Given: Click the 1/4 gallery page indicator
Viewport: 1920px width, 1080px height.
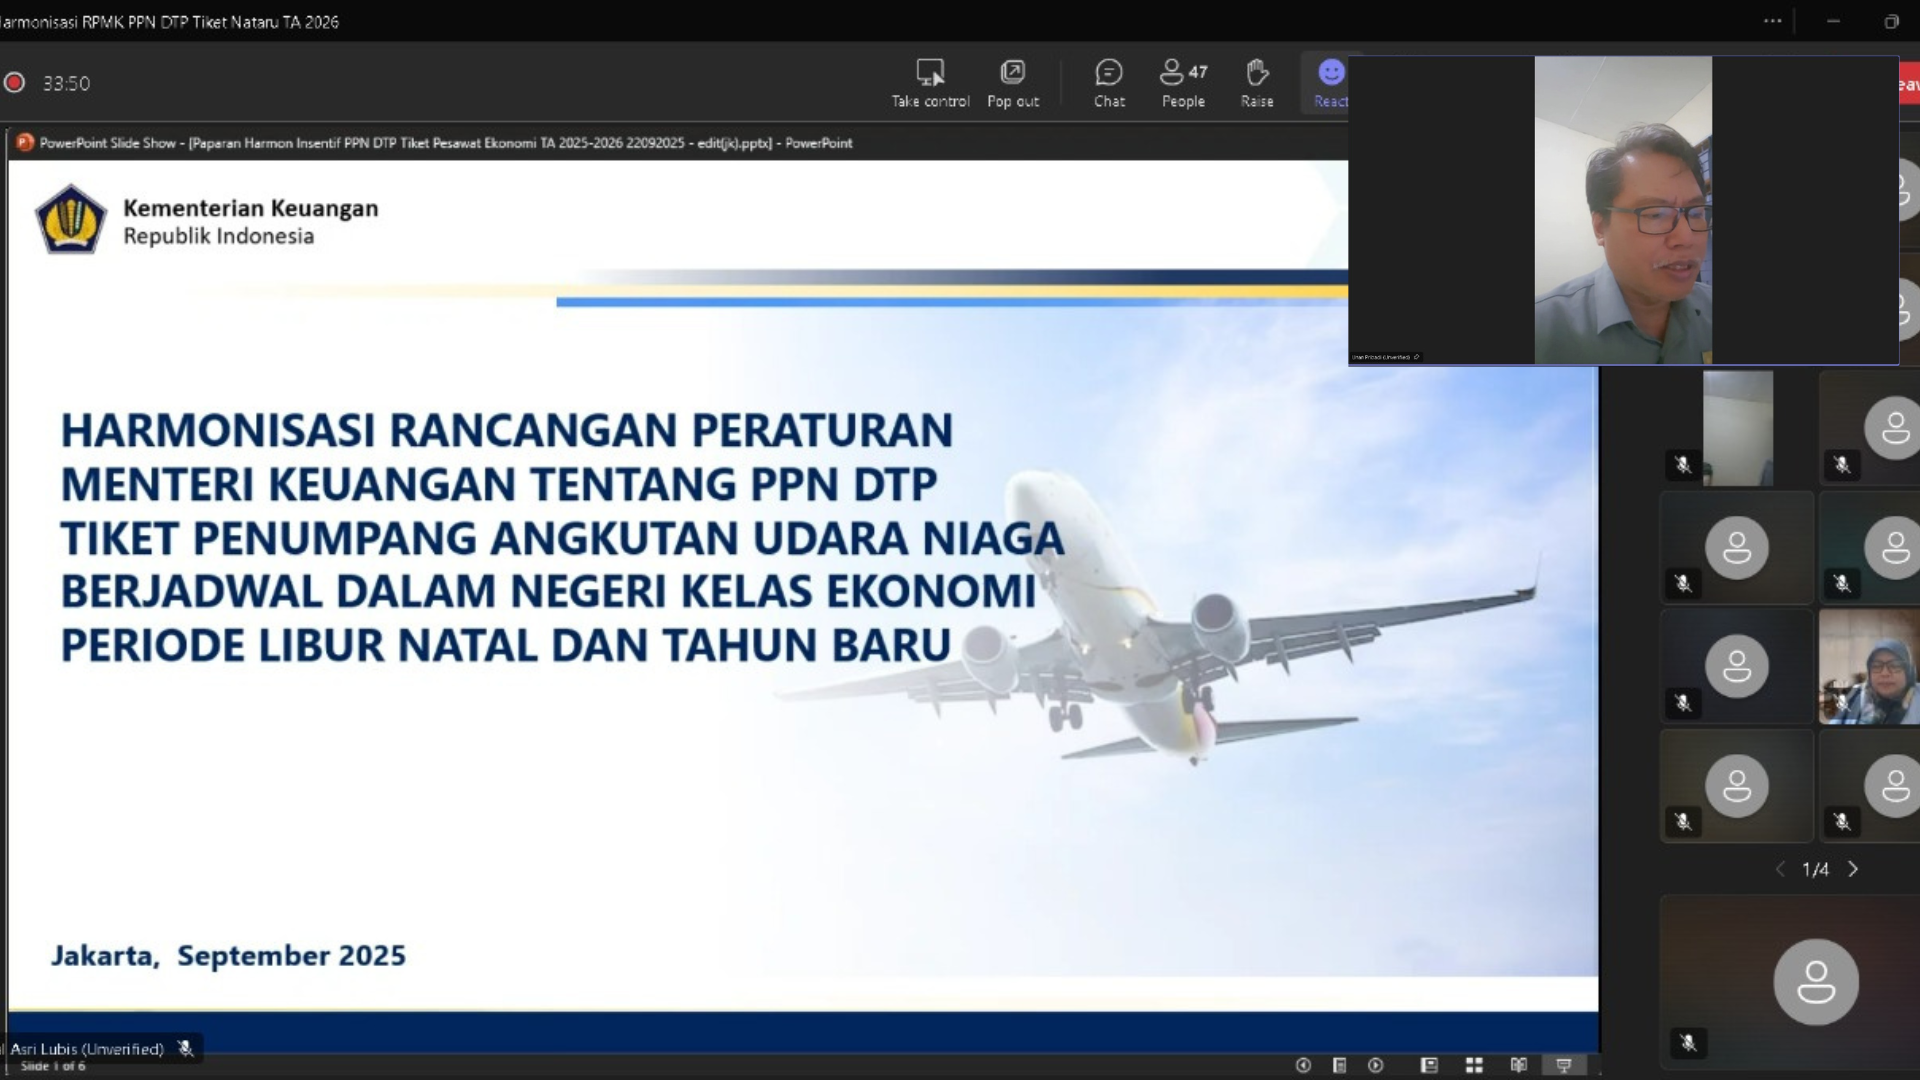Looking at the screenshot, I should (1816, 869).
